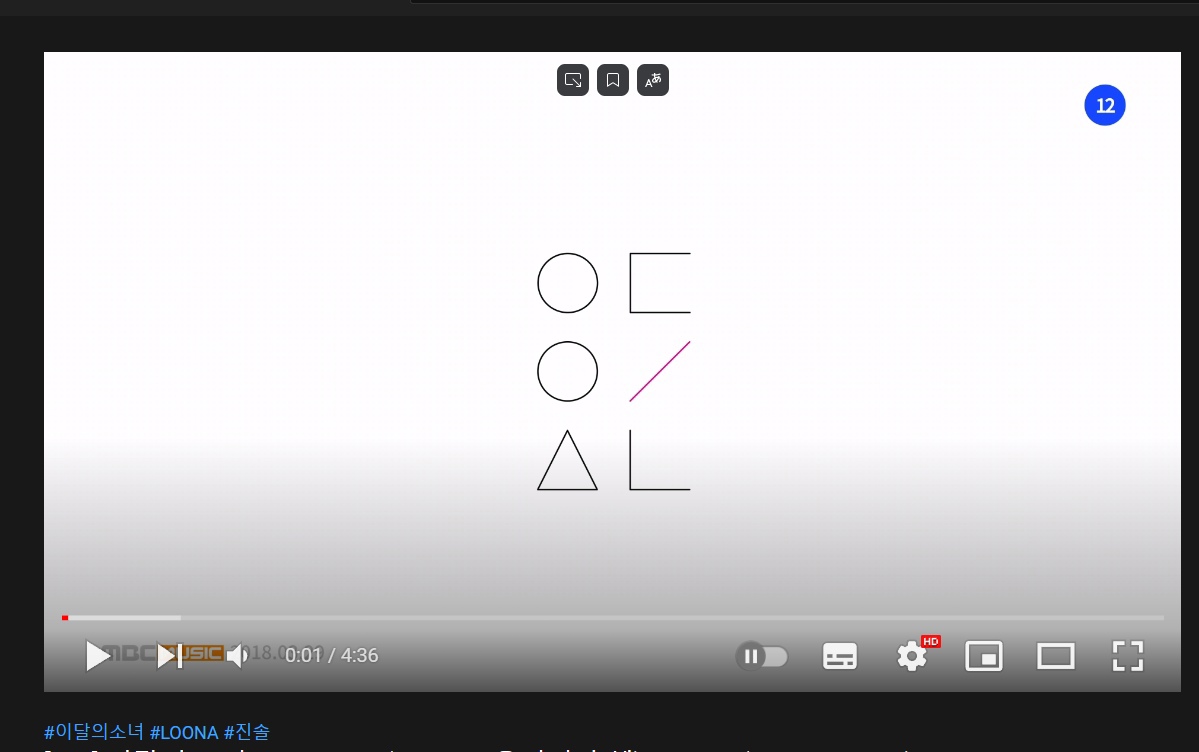Click the translate overlay icon
This screenshot has width=1199, height=752.
[x=653, y=80]
